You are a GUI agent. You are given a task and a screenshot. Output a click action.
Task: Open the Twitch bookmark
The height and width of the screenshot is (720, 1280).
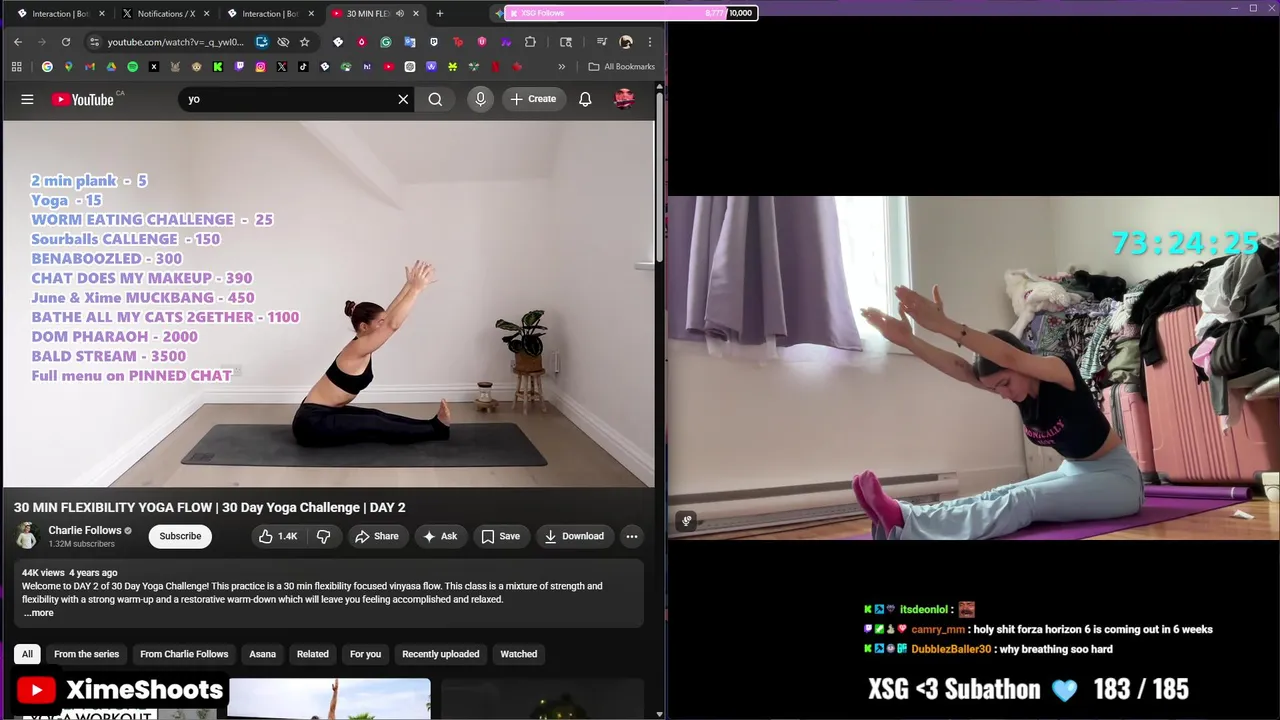coord(239,67)
